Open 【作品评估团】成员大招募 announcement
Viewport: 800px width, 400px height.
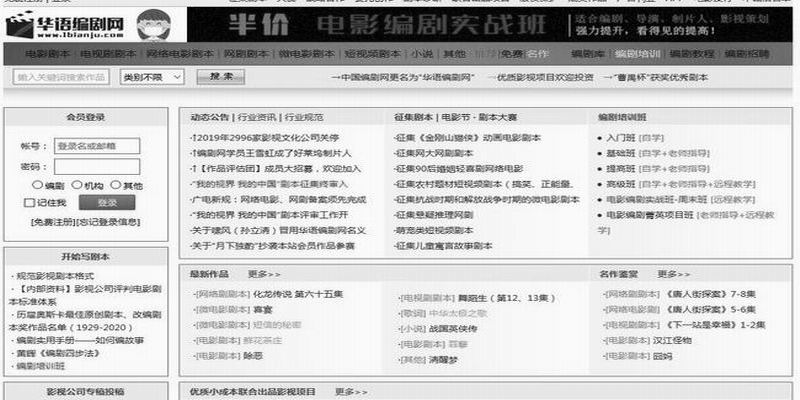276,168
